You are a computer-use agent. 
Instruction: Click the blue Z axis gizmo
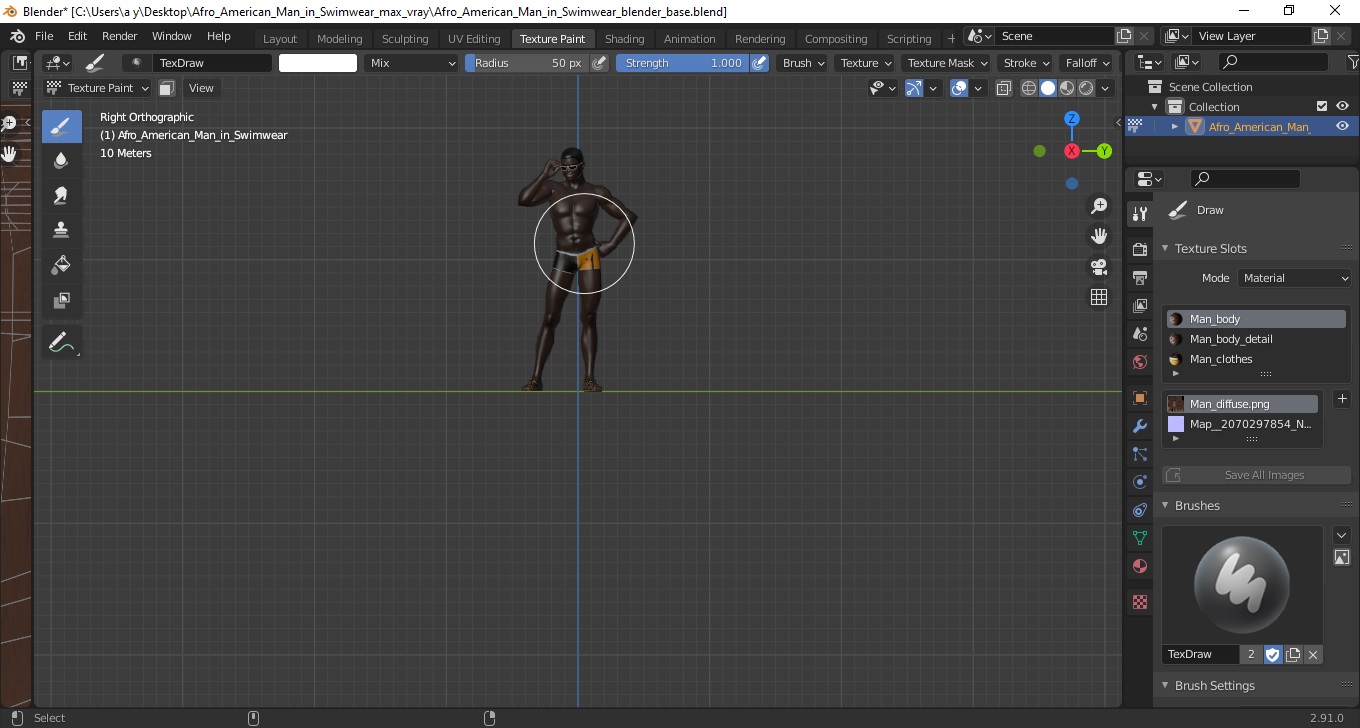[1071, 118]
